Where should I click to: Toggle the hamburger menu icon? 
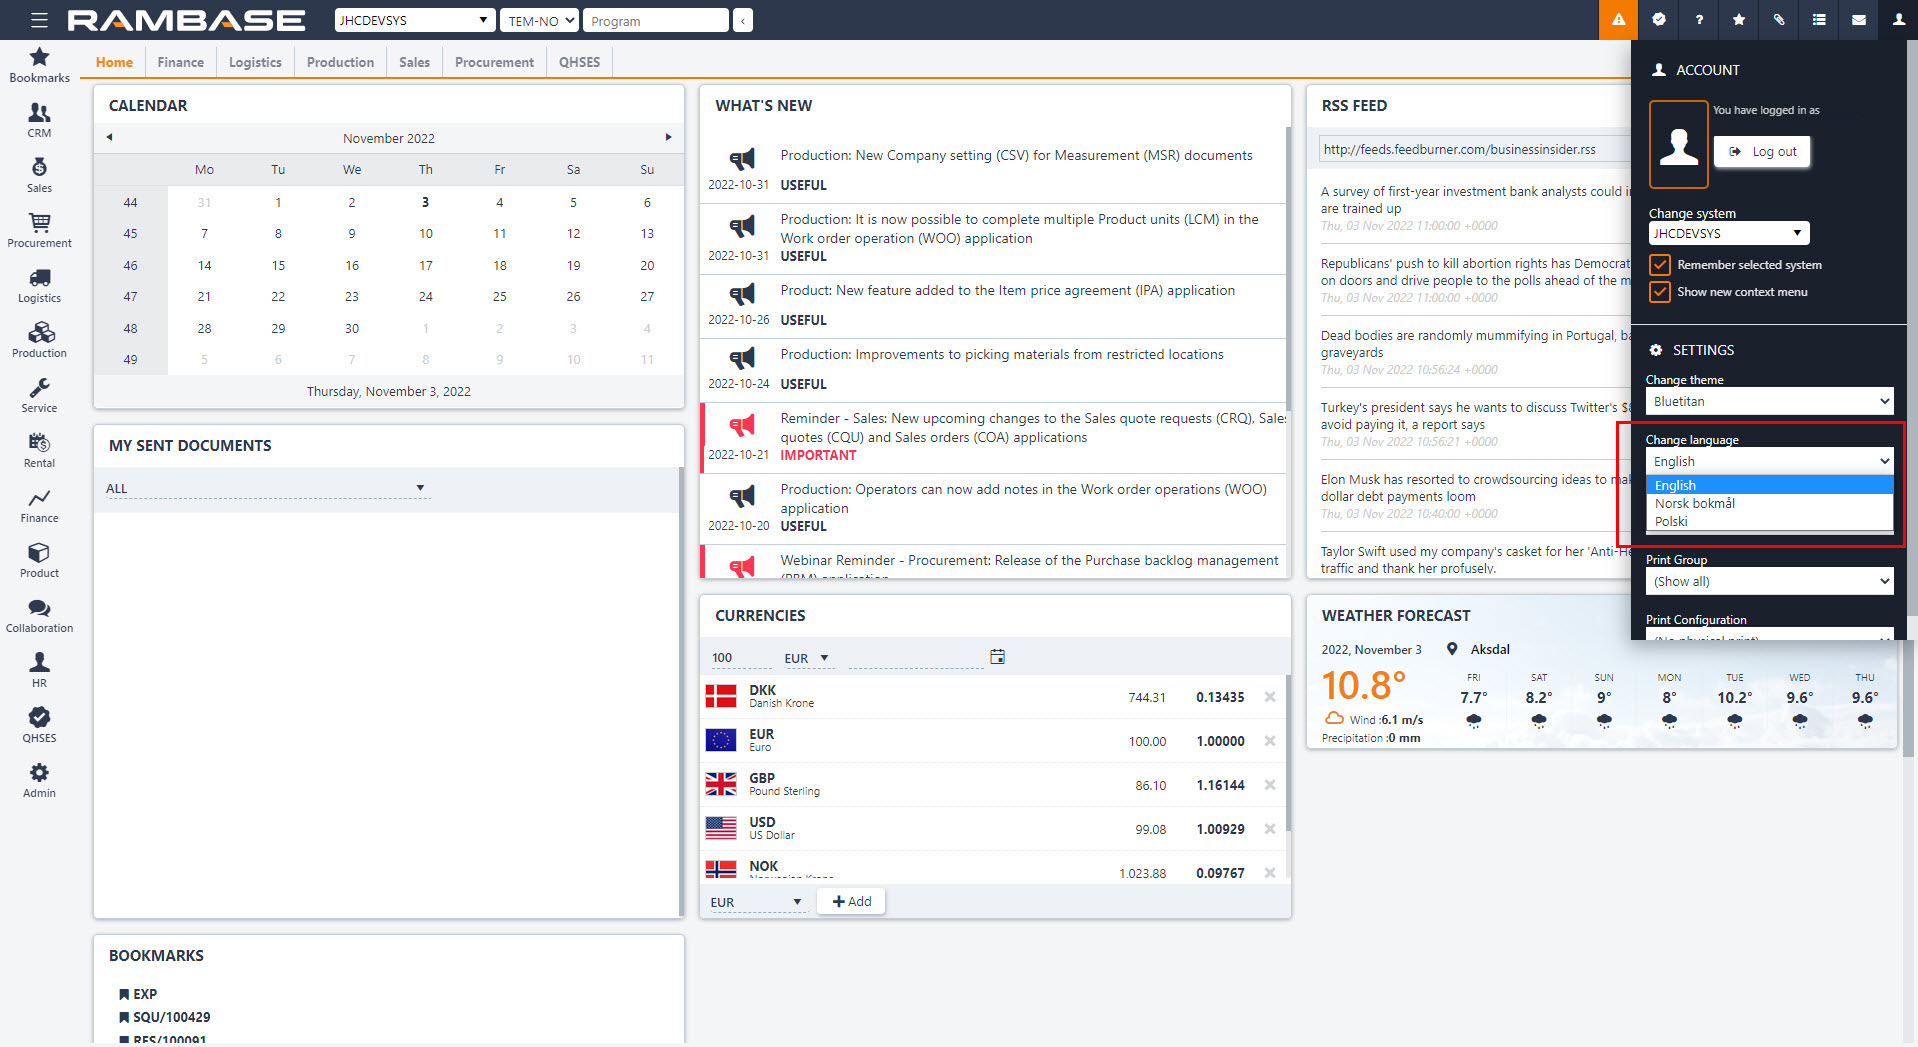coord(39,20)
